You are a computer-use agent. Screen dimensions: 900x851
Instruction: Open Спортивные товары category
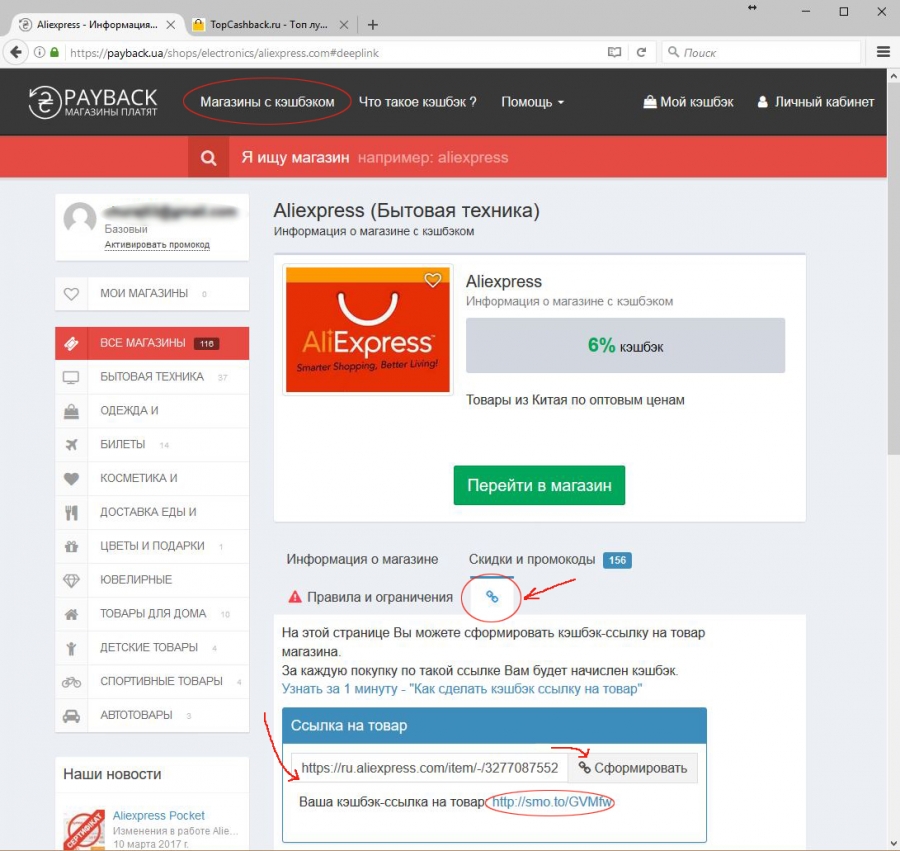tap(152, 682)
